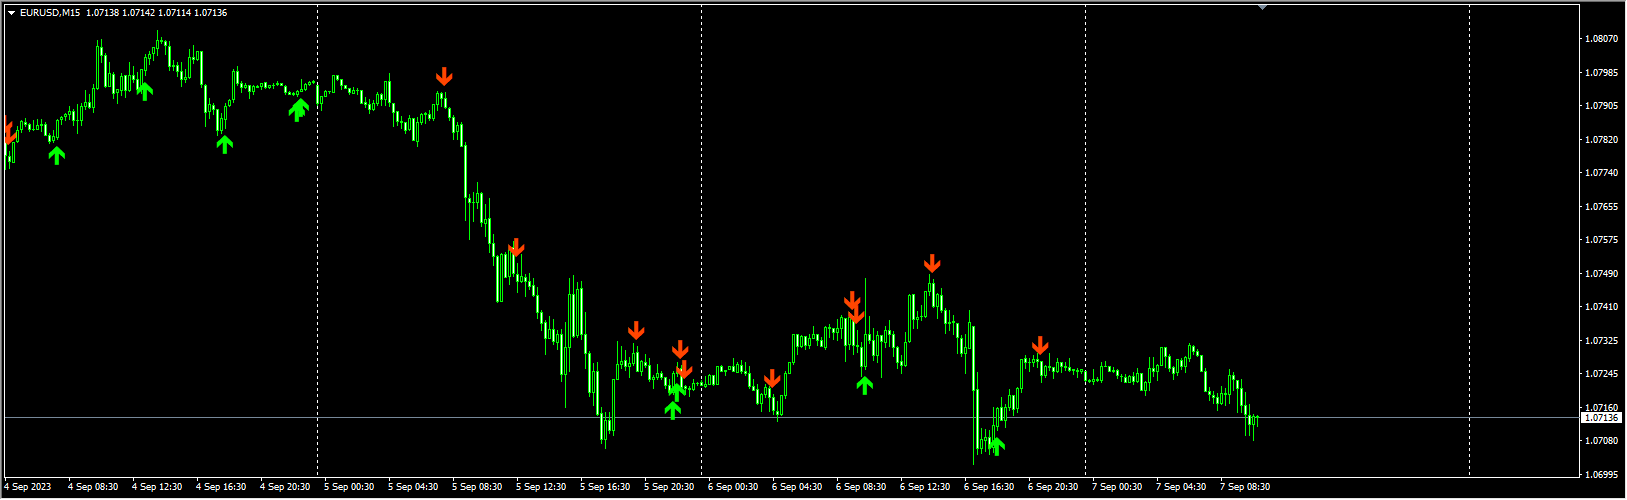Select the green arrow below the 4 Sep 16:30 dip
Viewport: 1627px width, 500px height.
click(x=224, y=144)
